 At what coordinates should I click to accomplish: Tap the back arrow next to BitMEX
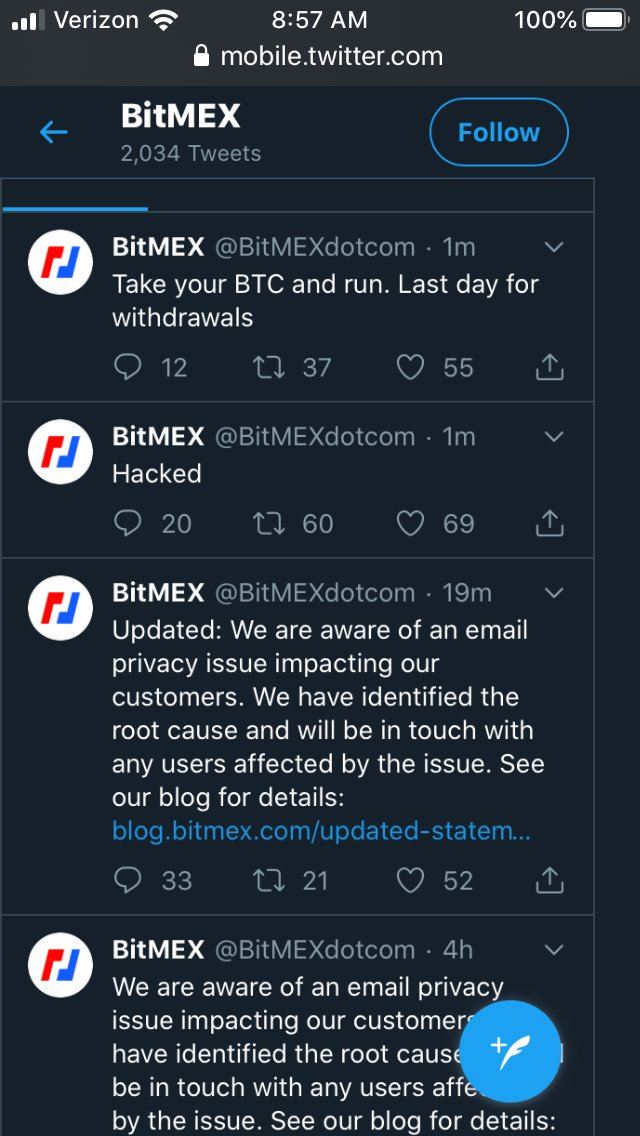tap(53, 132)
